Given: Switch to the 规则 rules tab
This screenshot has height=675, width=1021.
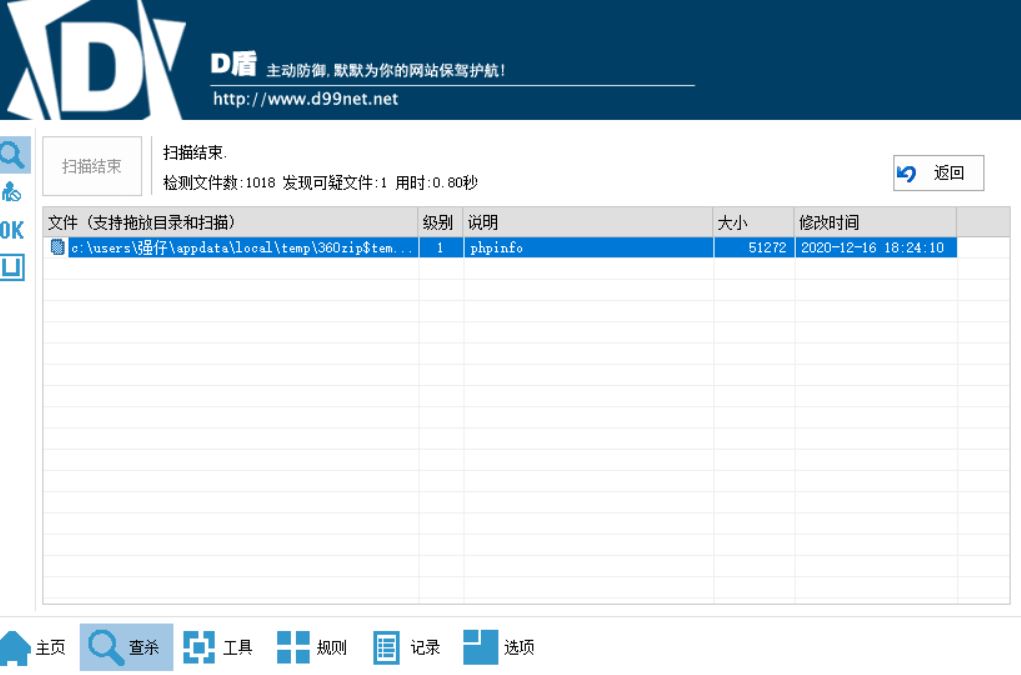Looking at the screenshot, I should 312,647.
